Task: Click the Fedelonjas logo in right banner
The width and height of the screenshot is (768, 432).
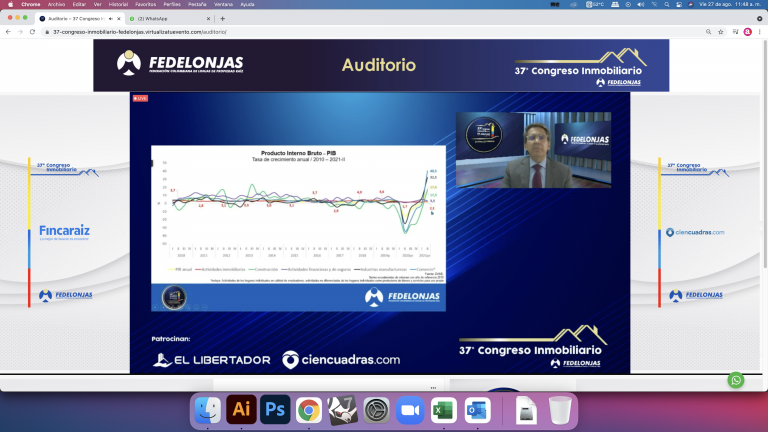Action: pyautogui.click(x=696, y=295)
